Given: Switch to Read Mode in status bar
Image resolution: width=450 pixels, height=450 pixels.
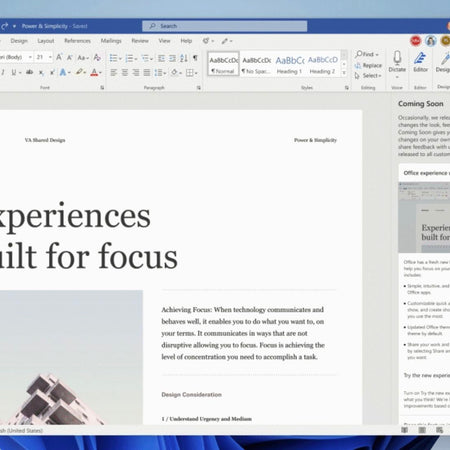Looking at the screenshot, I should 404,430.
